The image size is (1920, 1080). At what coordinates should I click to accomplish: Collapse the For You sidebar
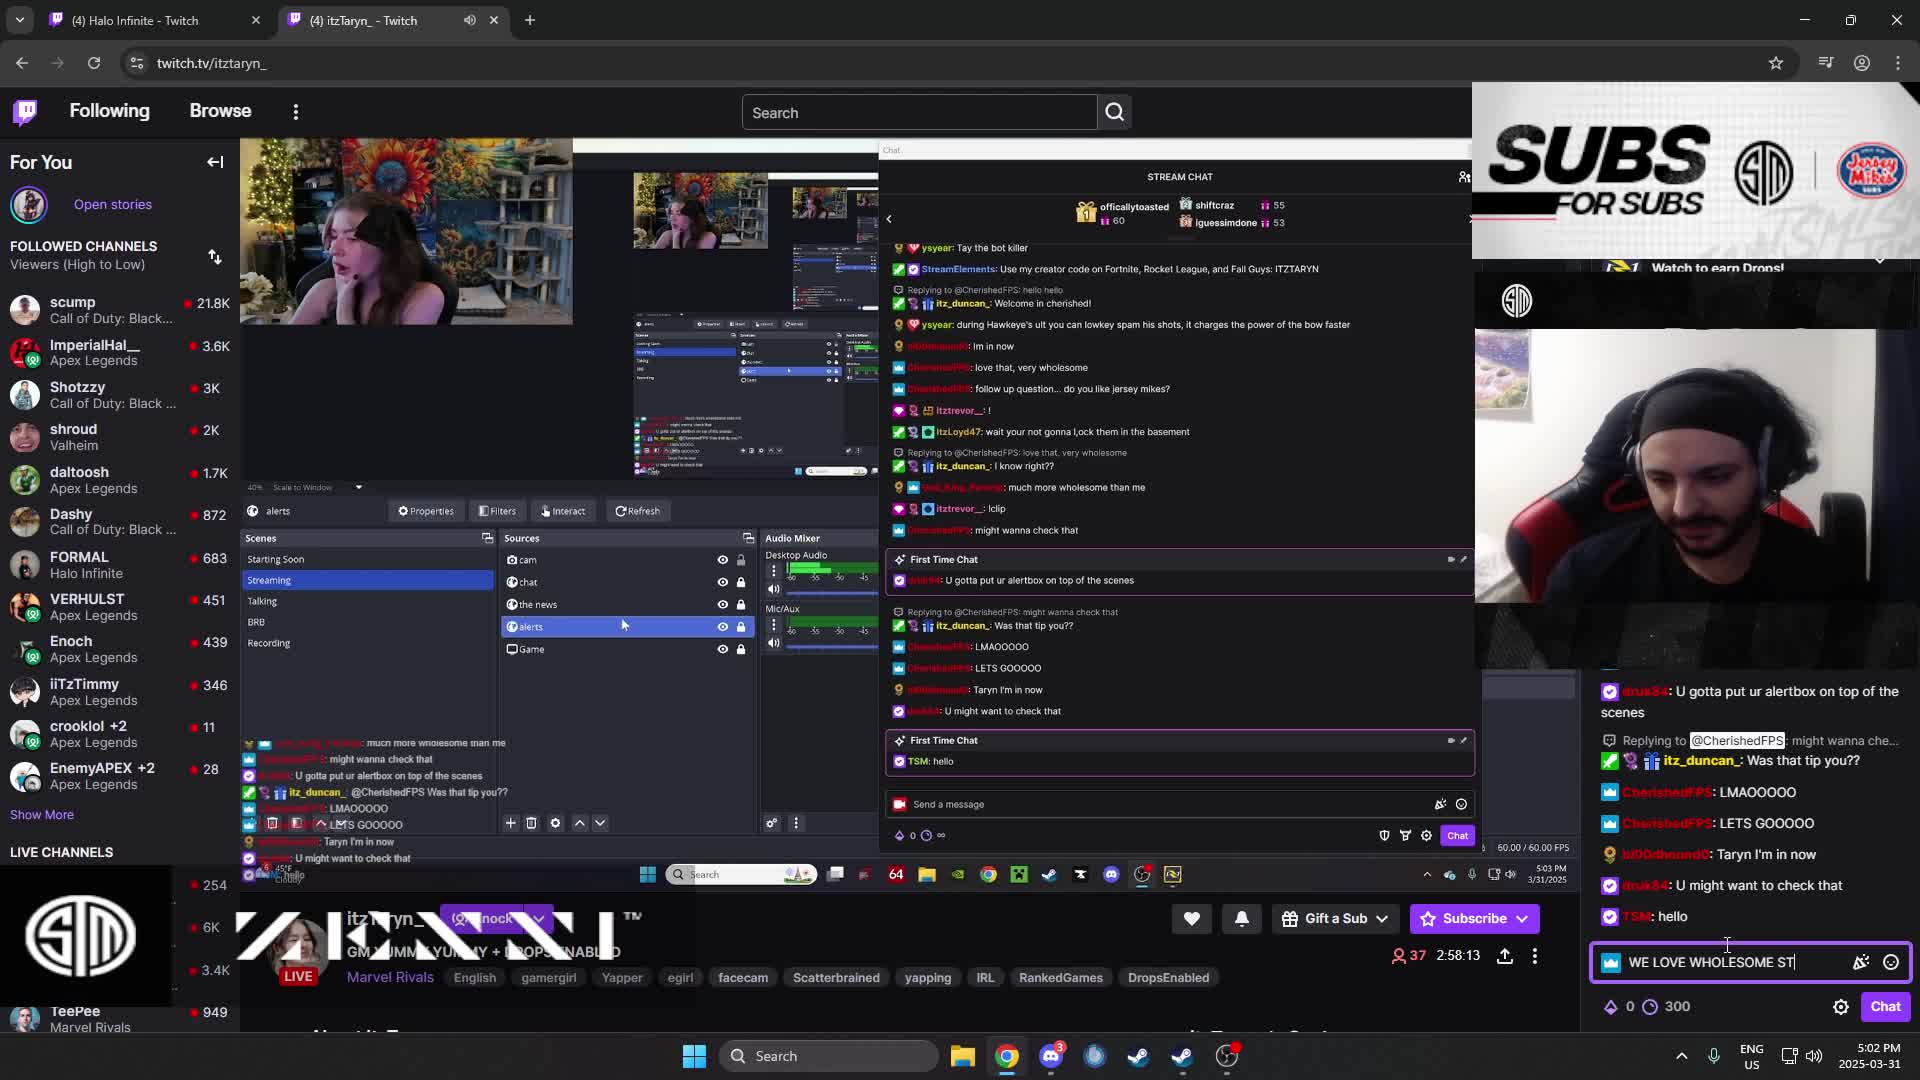[x=215, y=162]
